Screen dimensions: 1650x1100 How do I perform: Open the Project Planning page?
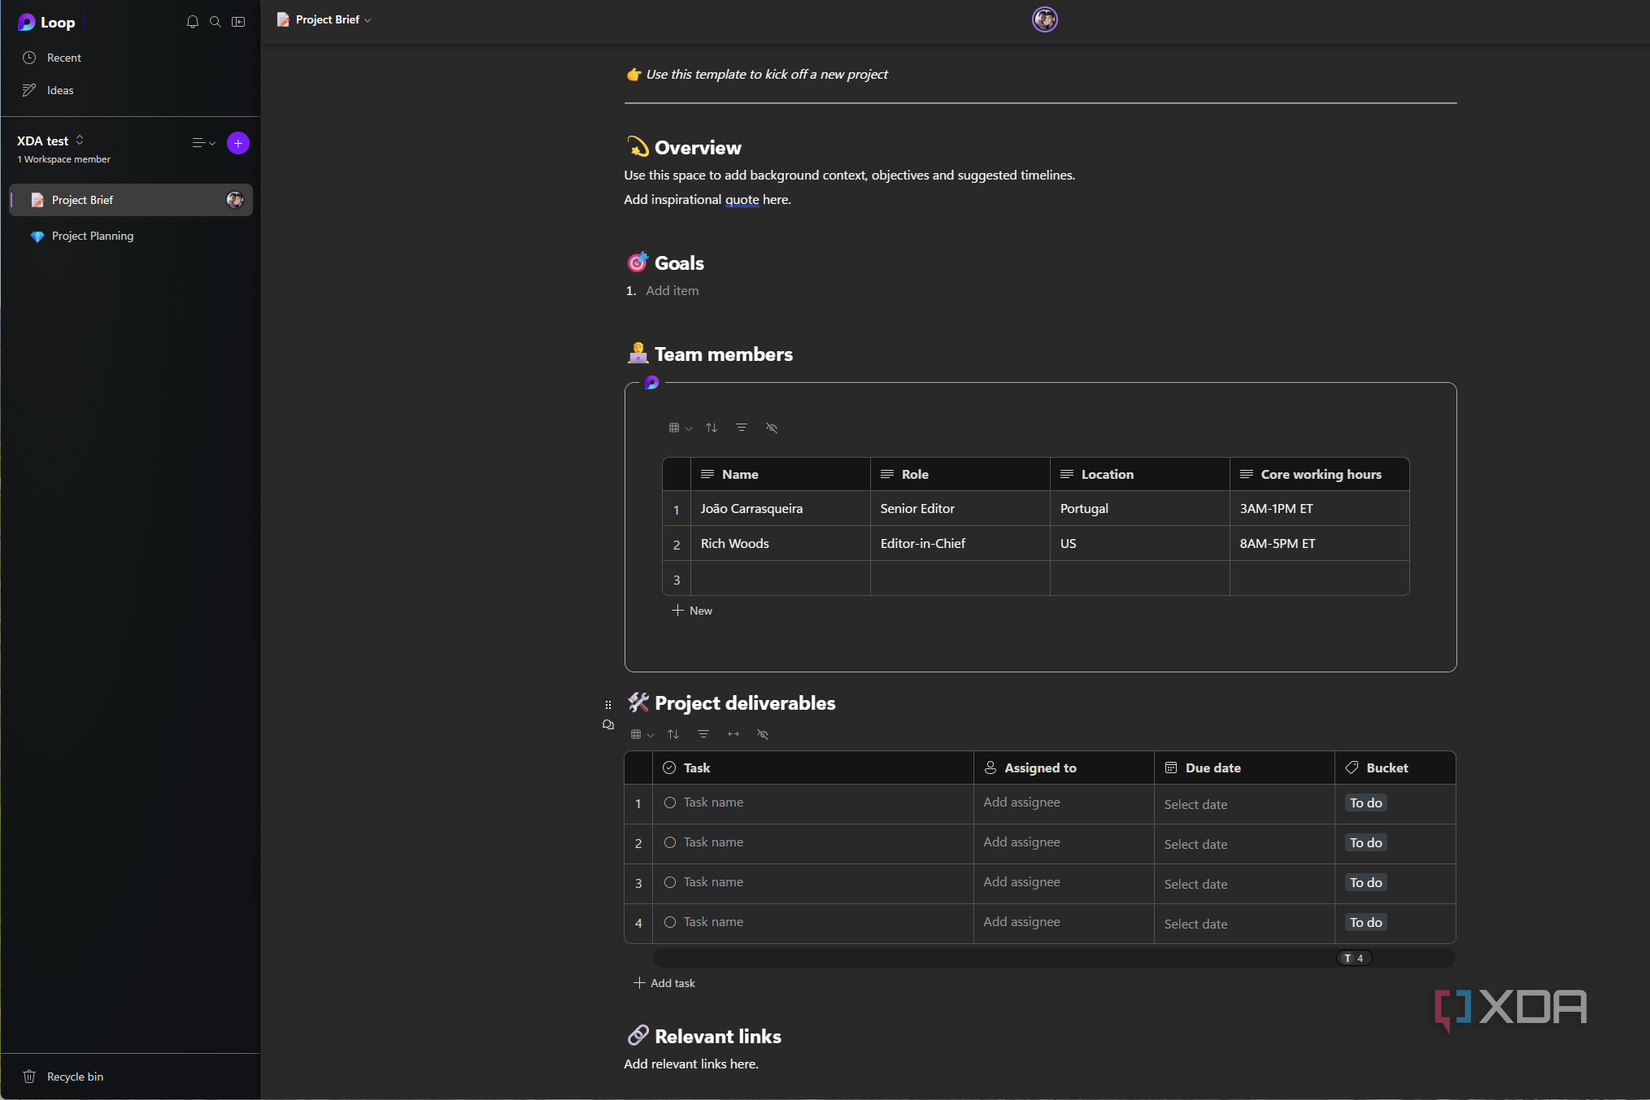92,236
